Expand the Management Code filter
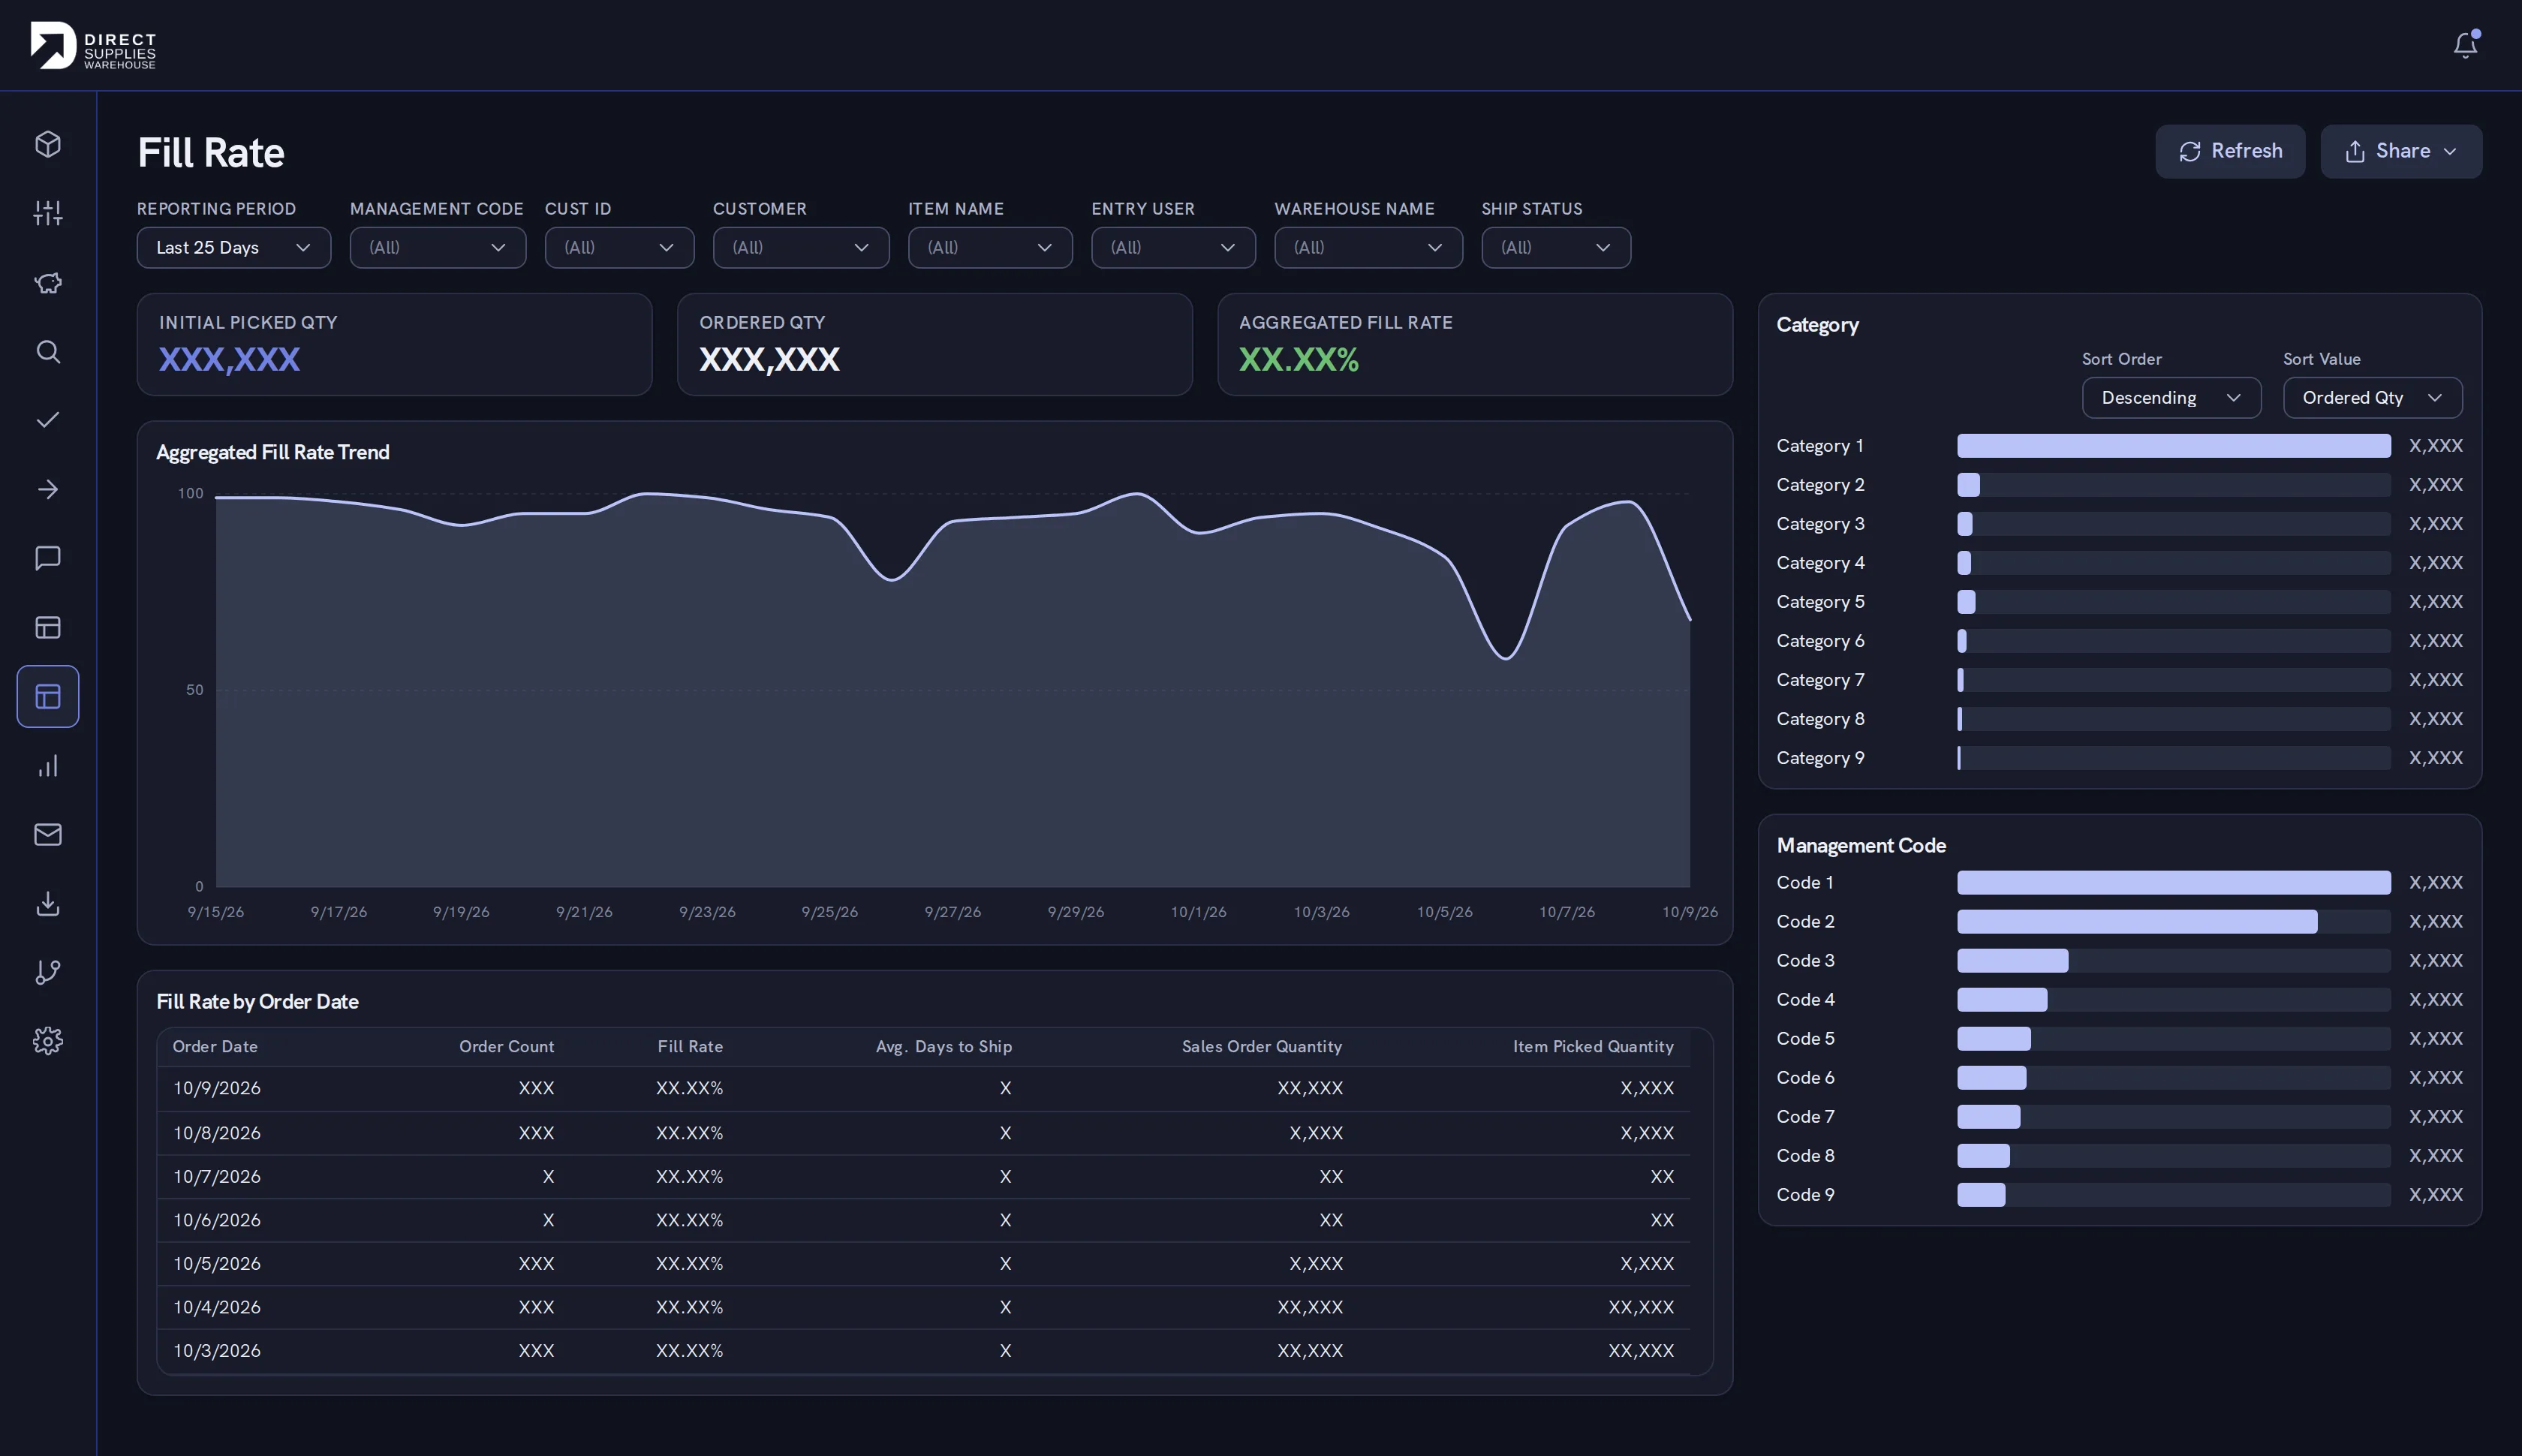The image size is (2522, 1456). coord(438,247)
